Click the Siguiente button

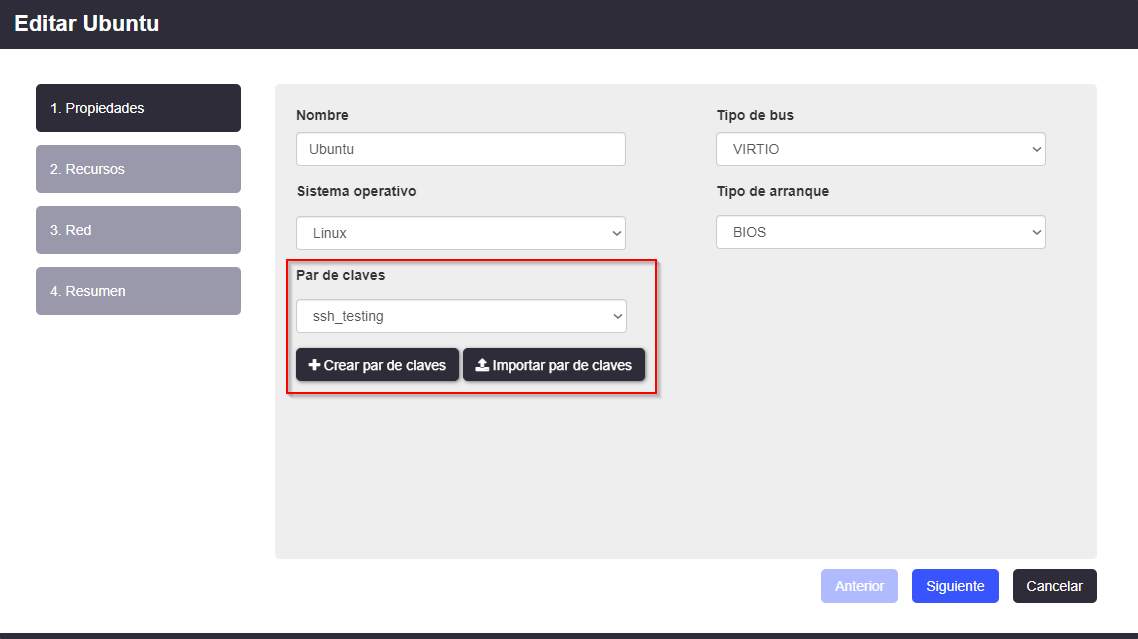[x=955, y=586]
